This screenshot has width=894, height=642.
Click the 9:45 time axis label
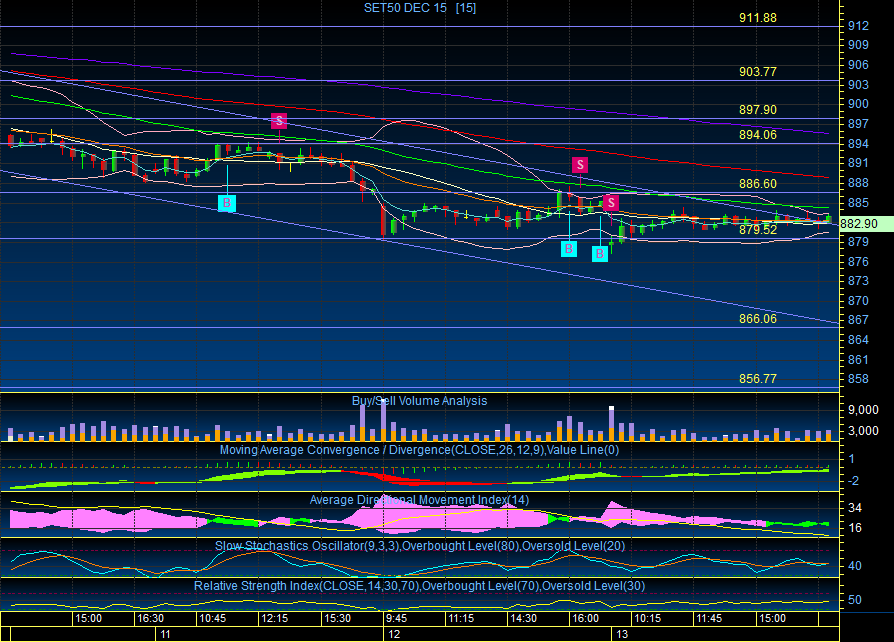pos(396,619)
